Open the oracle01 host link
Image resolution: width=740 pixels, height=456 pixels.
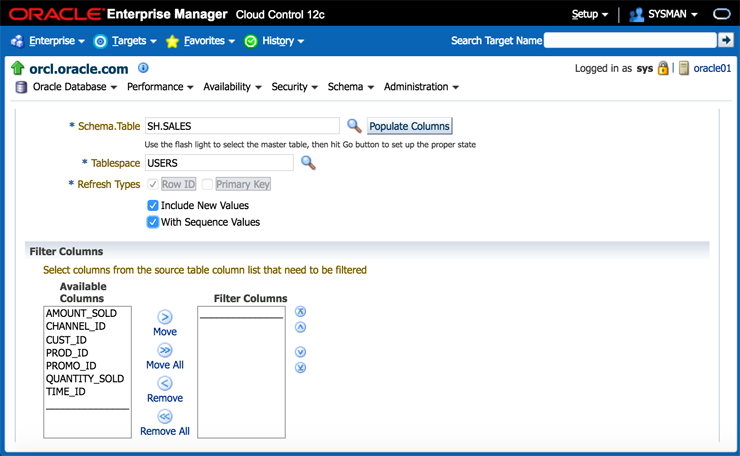coord(712,69)
